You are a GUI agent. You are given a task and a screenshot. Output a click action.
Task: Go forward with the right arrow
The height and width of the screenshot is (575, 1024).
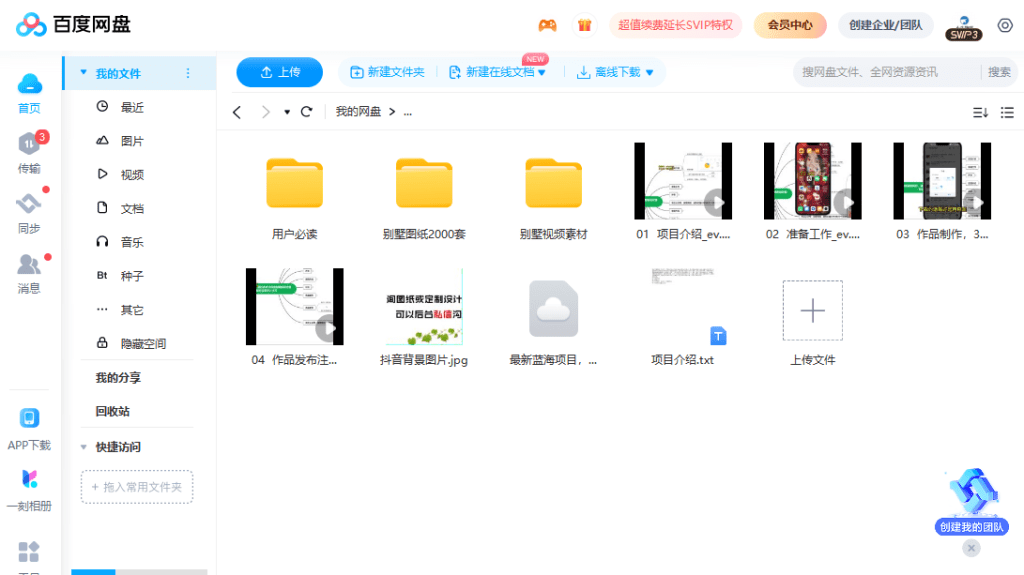point(265,112)
